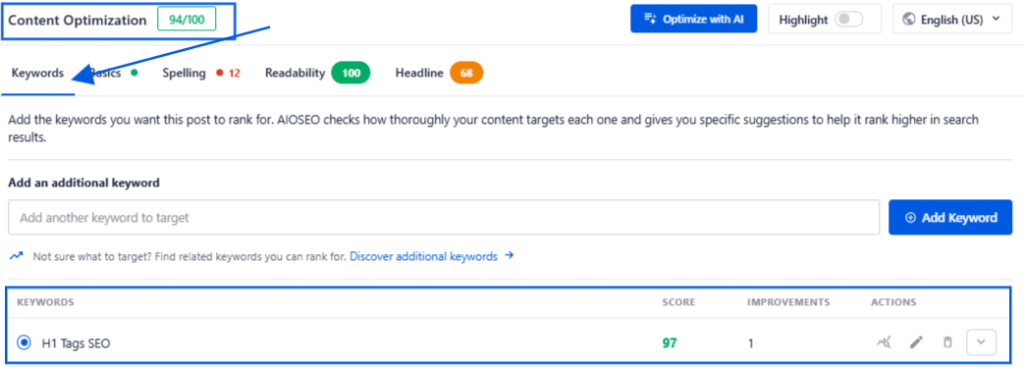The width and height of the screenshot is (1024, 367).
Task: Switch to the Readability tab
Action: [x=317, y=73]
